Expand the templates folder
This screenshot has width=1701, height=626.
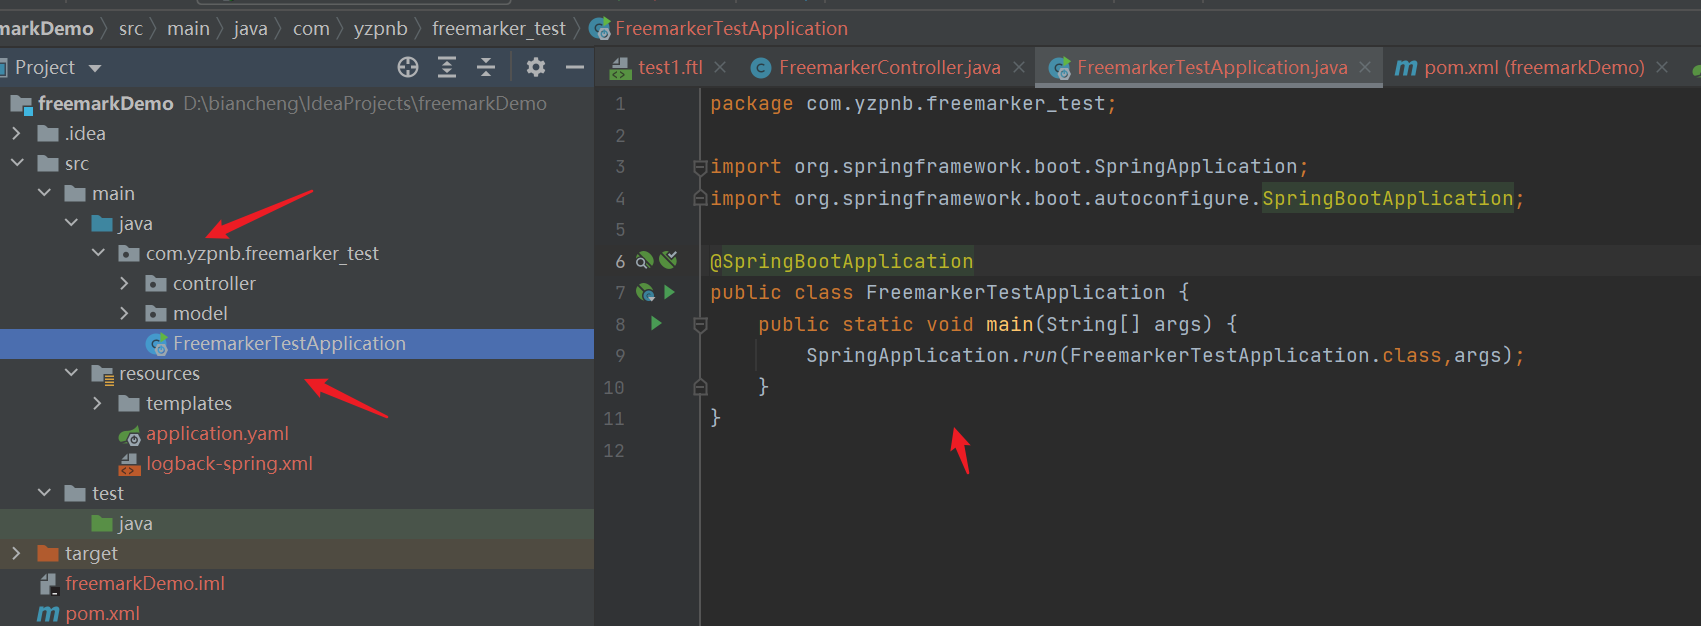coord(97,403)
